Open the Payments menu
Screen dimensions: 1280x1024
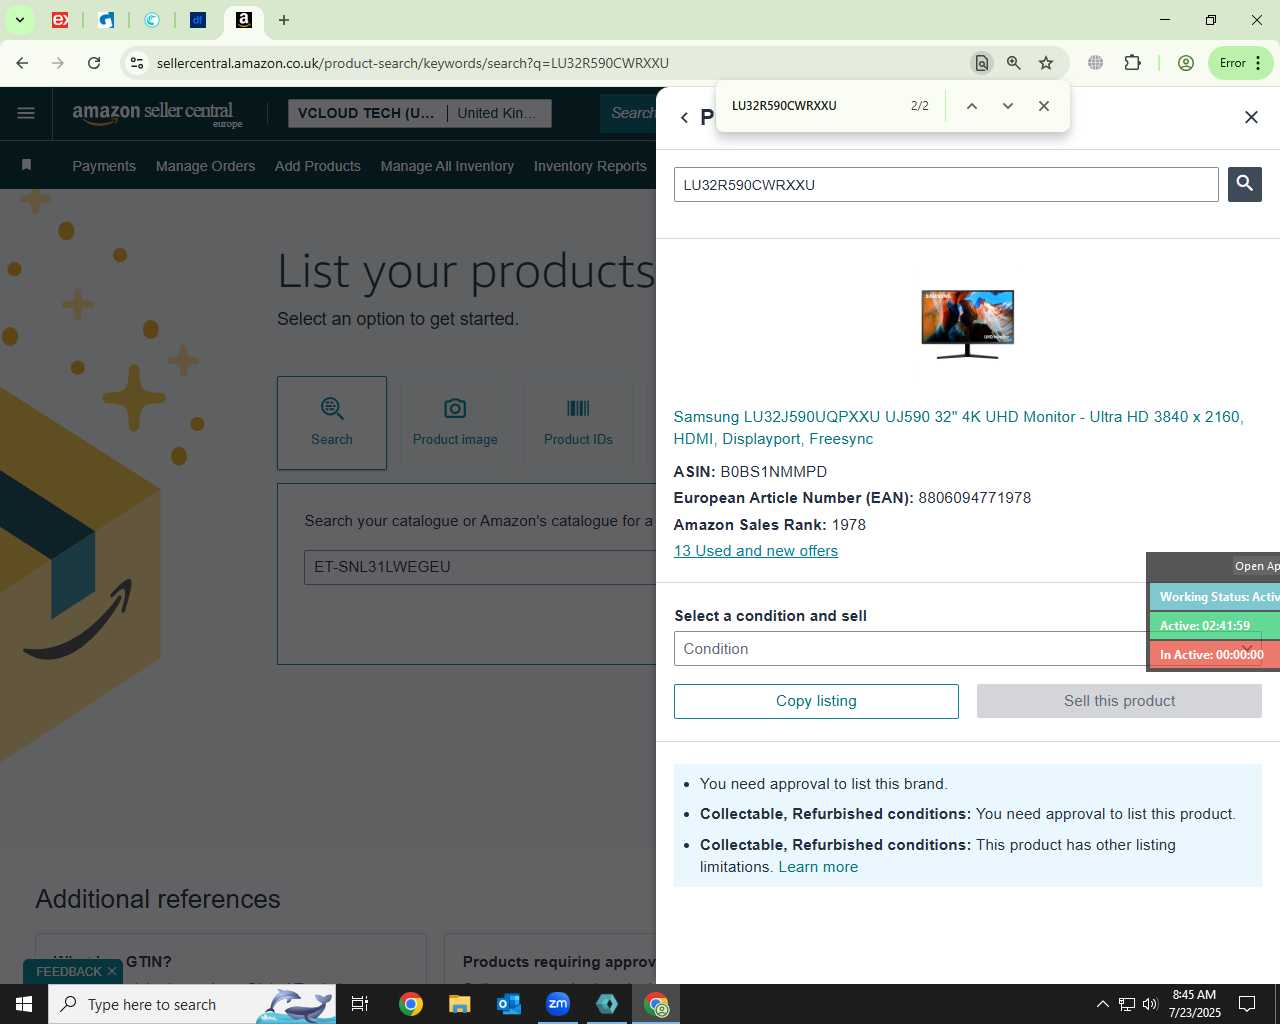coord(104,166)
